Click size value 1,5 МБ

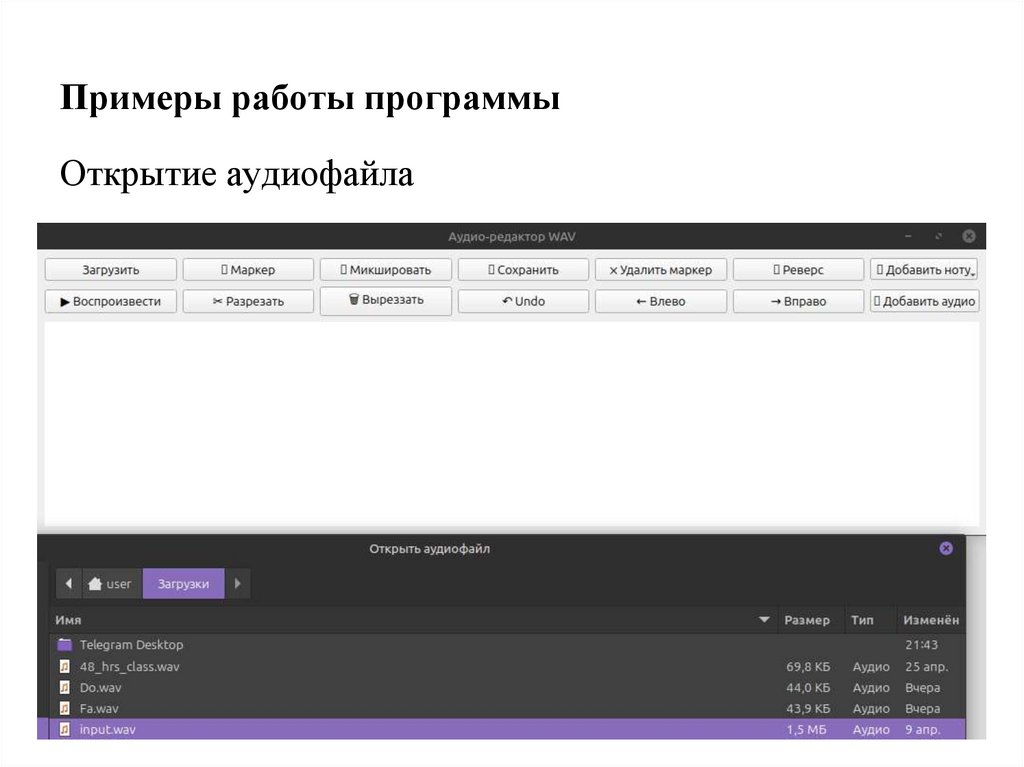click(x=806, y=729)
